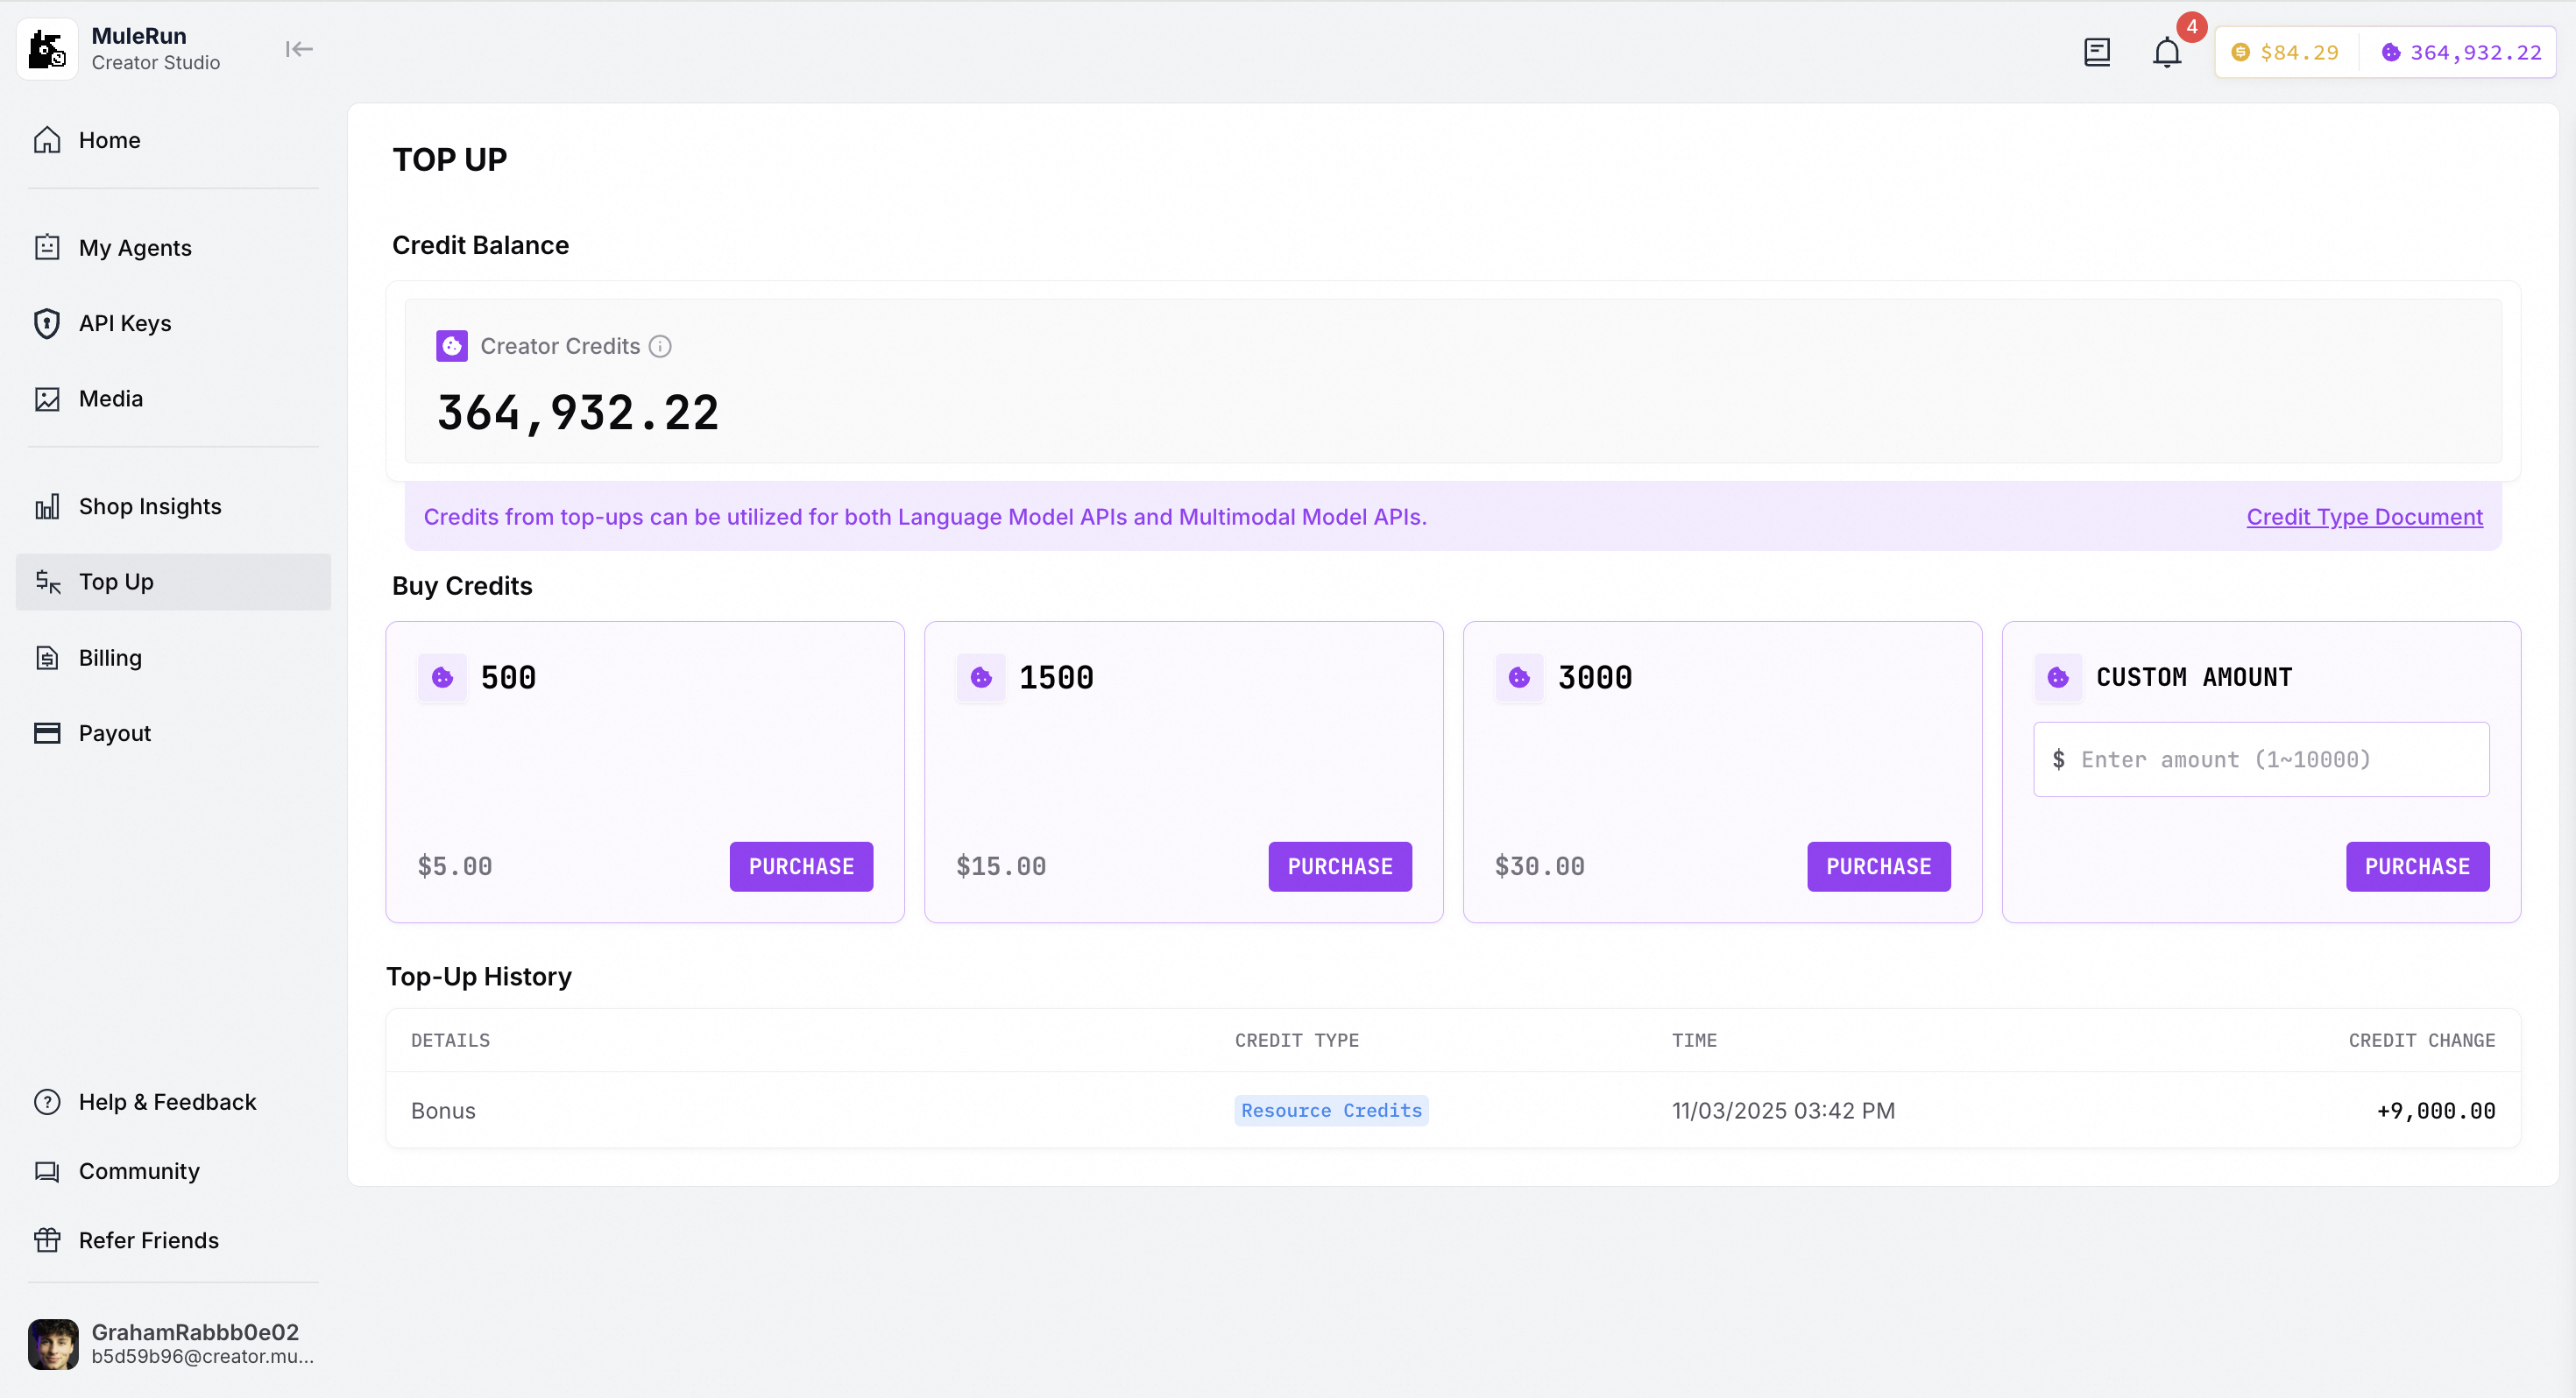This screenshot has height=1398, width=2576.
Task: Open the docs book icon
Action: point(2096,52)
